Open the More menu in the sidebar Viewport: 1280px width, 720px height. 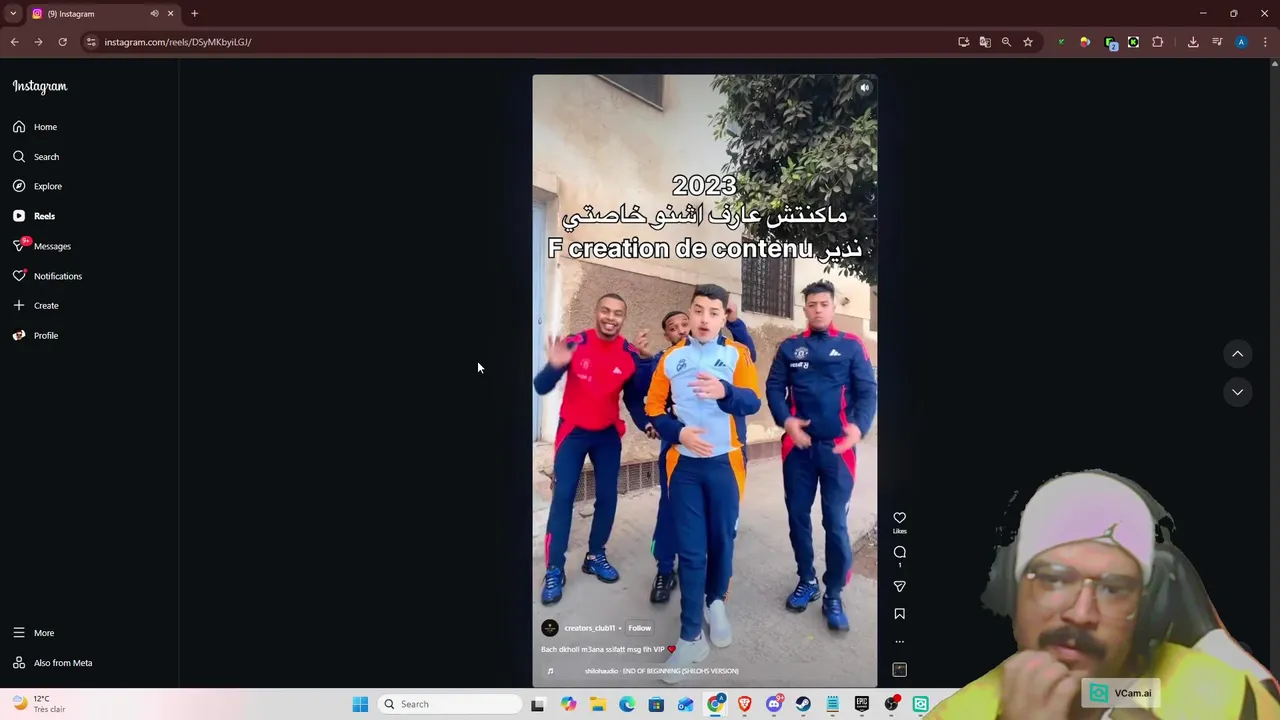click(33, 633)
